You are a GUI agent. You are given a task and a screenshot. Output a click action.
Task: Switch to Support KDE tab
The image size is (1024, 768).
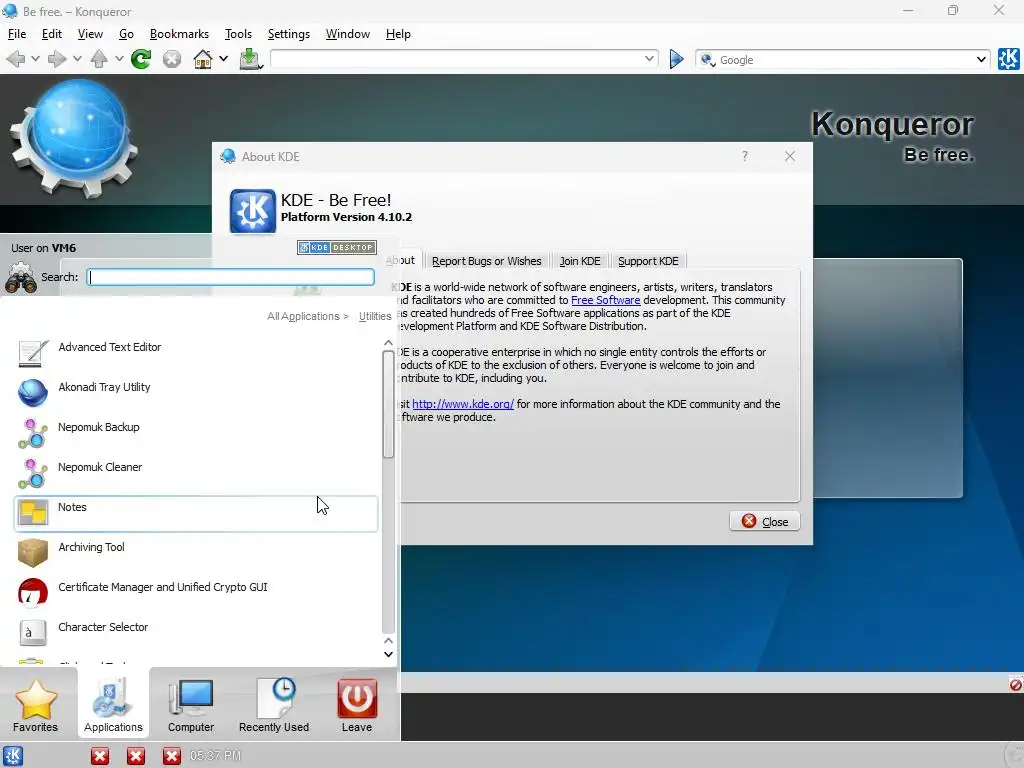point(648,261)
